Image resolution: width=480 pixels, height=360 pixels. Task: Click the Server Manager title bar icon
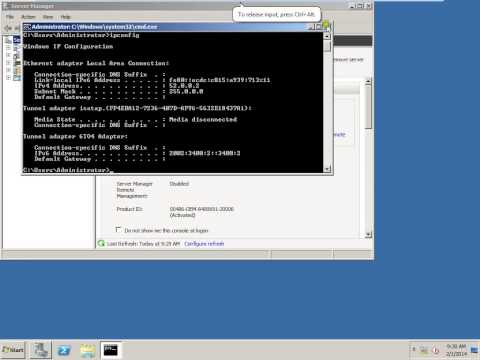pyautogui.click(x=6, y=6)
